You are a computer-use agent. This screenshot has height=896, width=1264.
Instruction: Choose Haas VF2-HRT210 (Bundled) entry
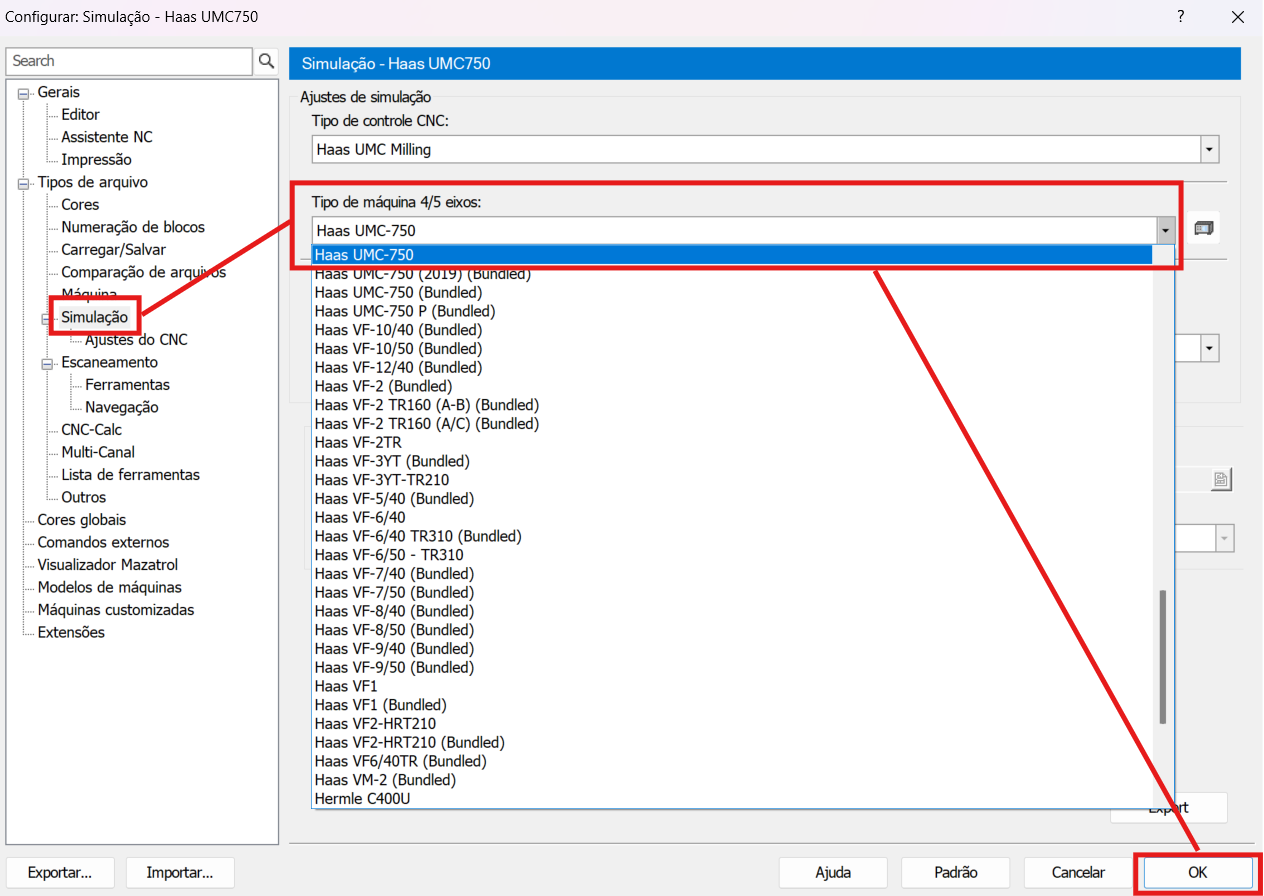coord(409,742)
